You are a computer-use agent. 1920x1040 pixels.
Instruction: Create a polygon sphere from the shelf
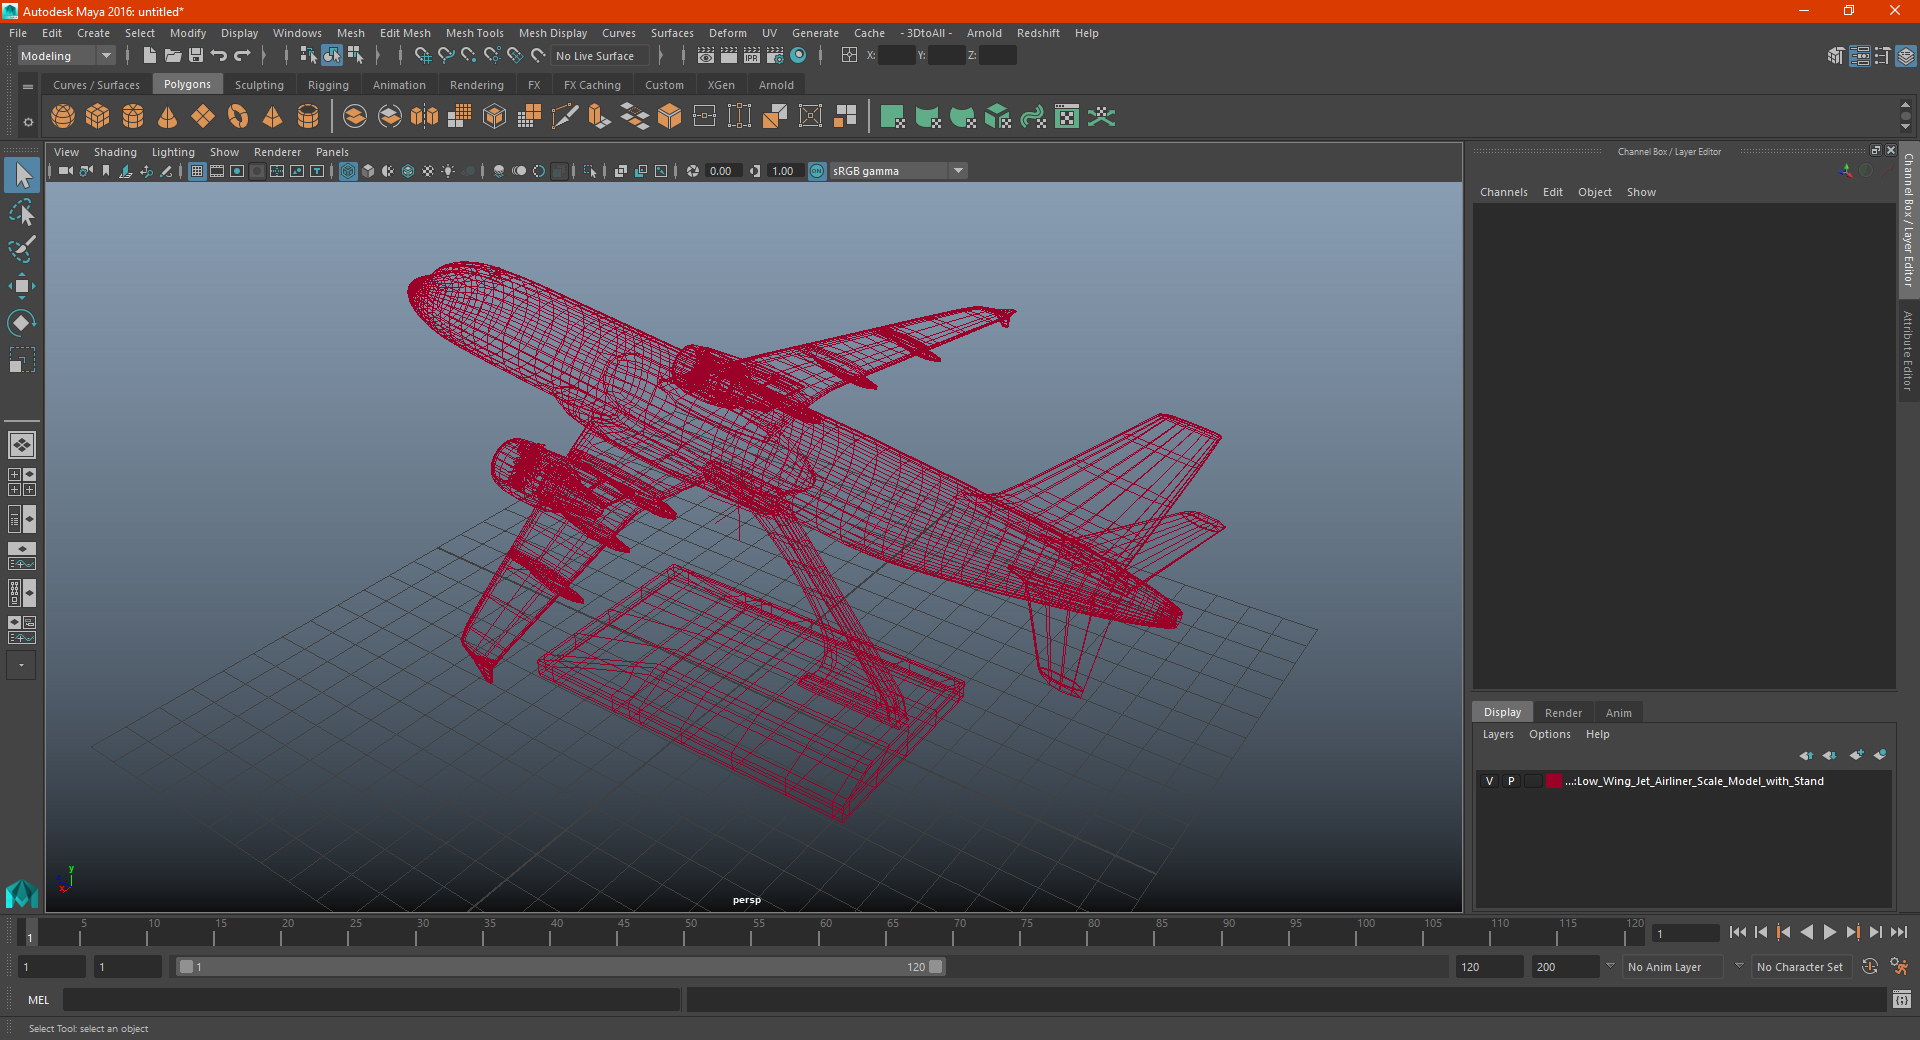click(x=63, y=117)
